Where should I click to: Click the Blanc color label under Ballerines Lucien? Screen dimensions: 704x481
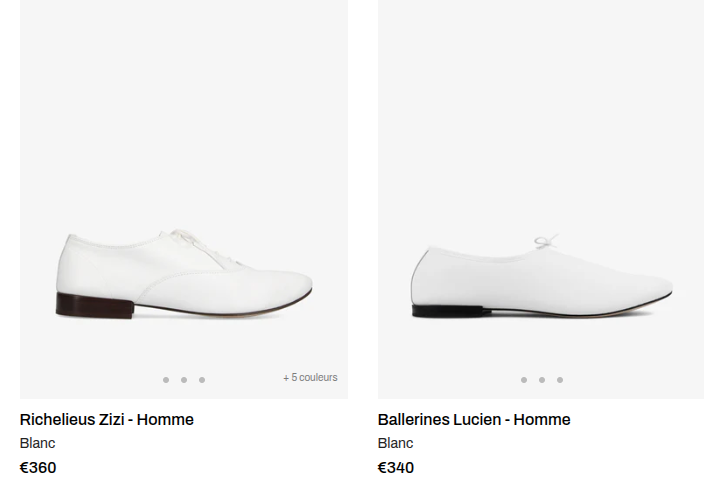pyautogui.click(x=396, y=443)
